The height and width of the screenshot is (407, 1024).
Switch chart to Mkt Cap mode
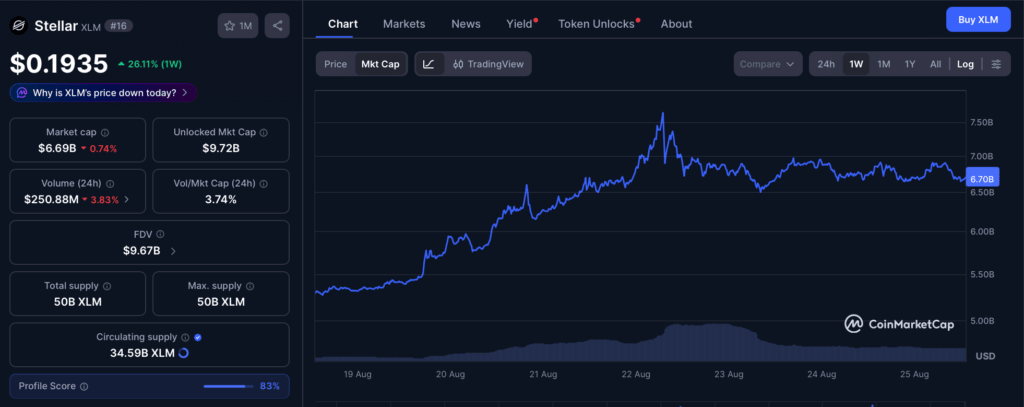click(380, 64)
